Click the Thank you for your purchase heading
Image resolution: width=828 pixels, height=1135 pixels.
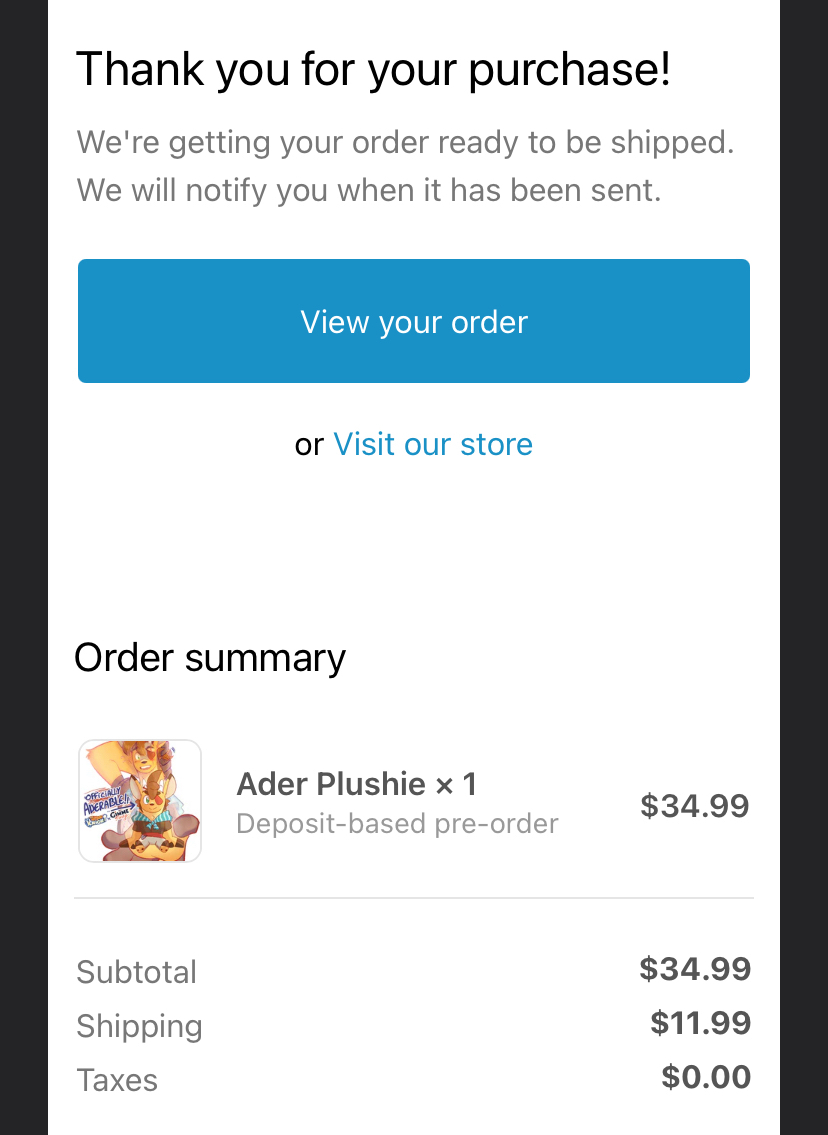tap(373, 70)
